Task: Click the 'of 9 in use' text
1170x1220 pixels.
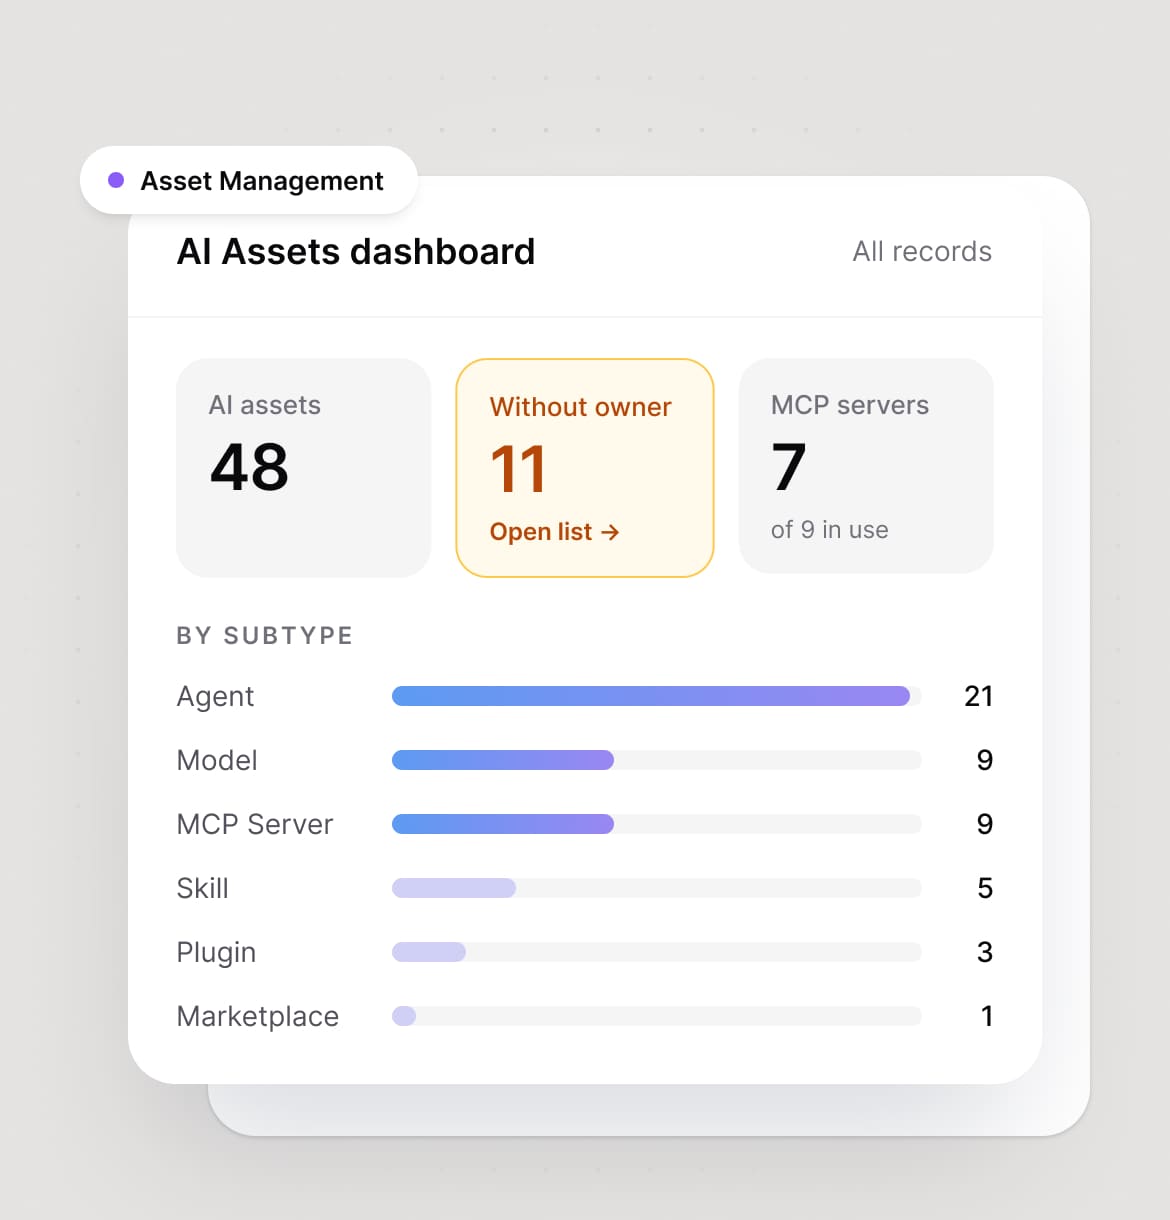Action: click(830, 530)
